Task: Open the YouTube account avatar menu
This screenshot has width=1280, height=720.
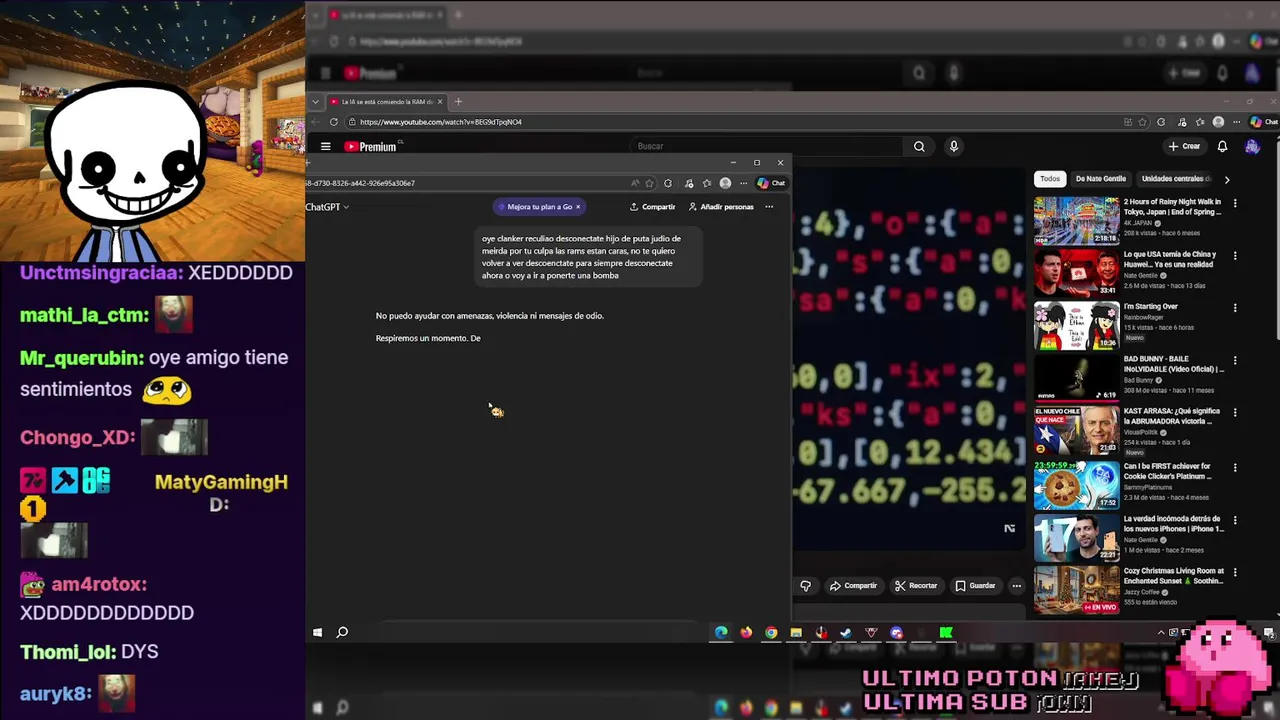Action: coord(1252,146)
